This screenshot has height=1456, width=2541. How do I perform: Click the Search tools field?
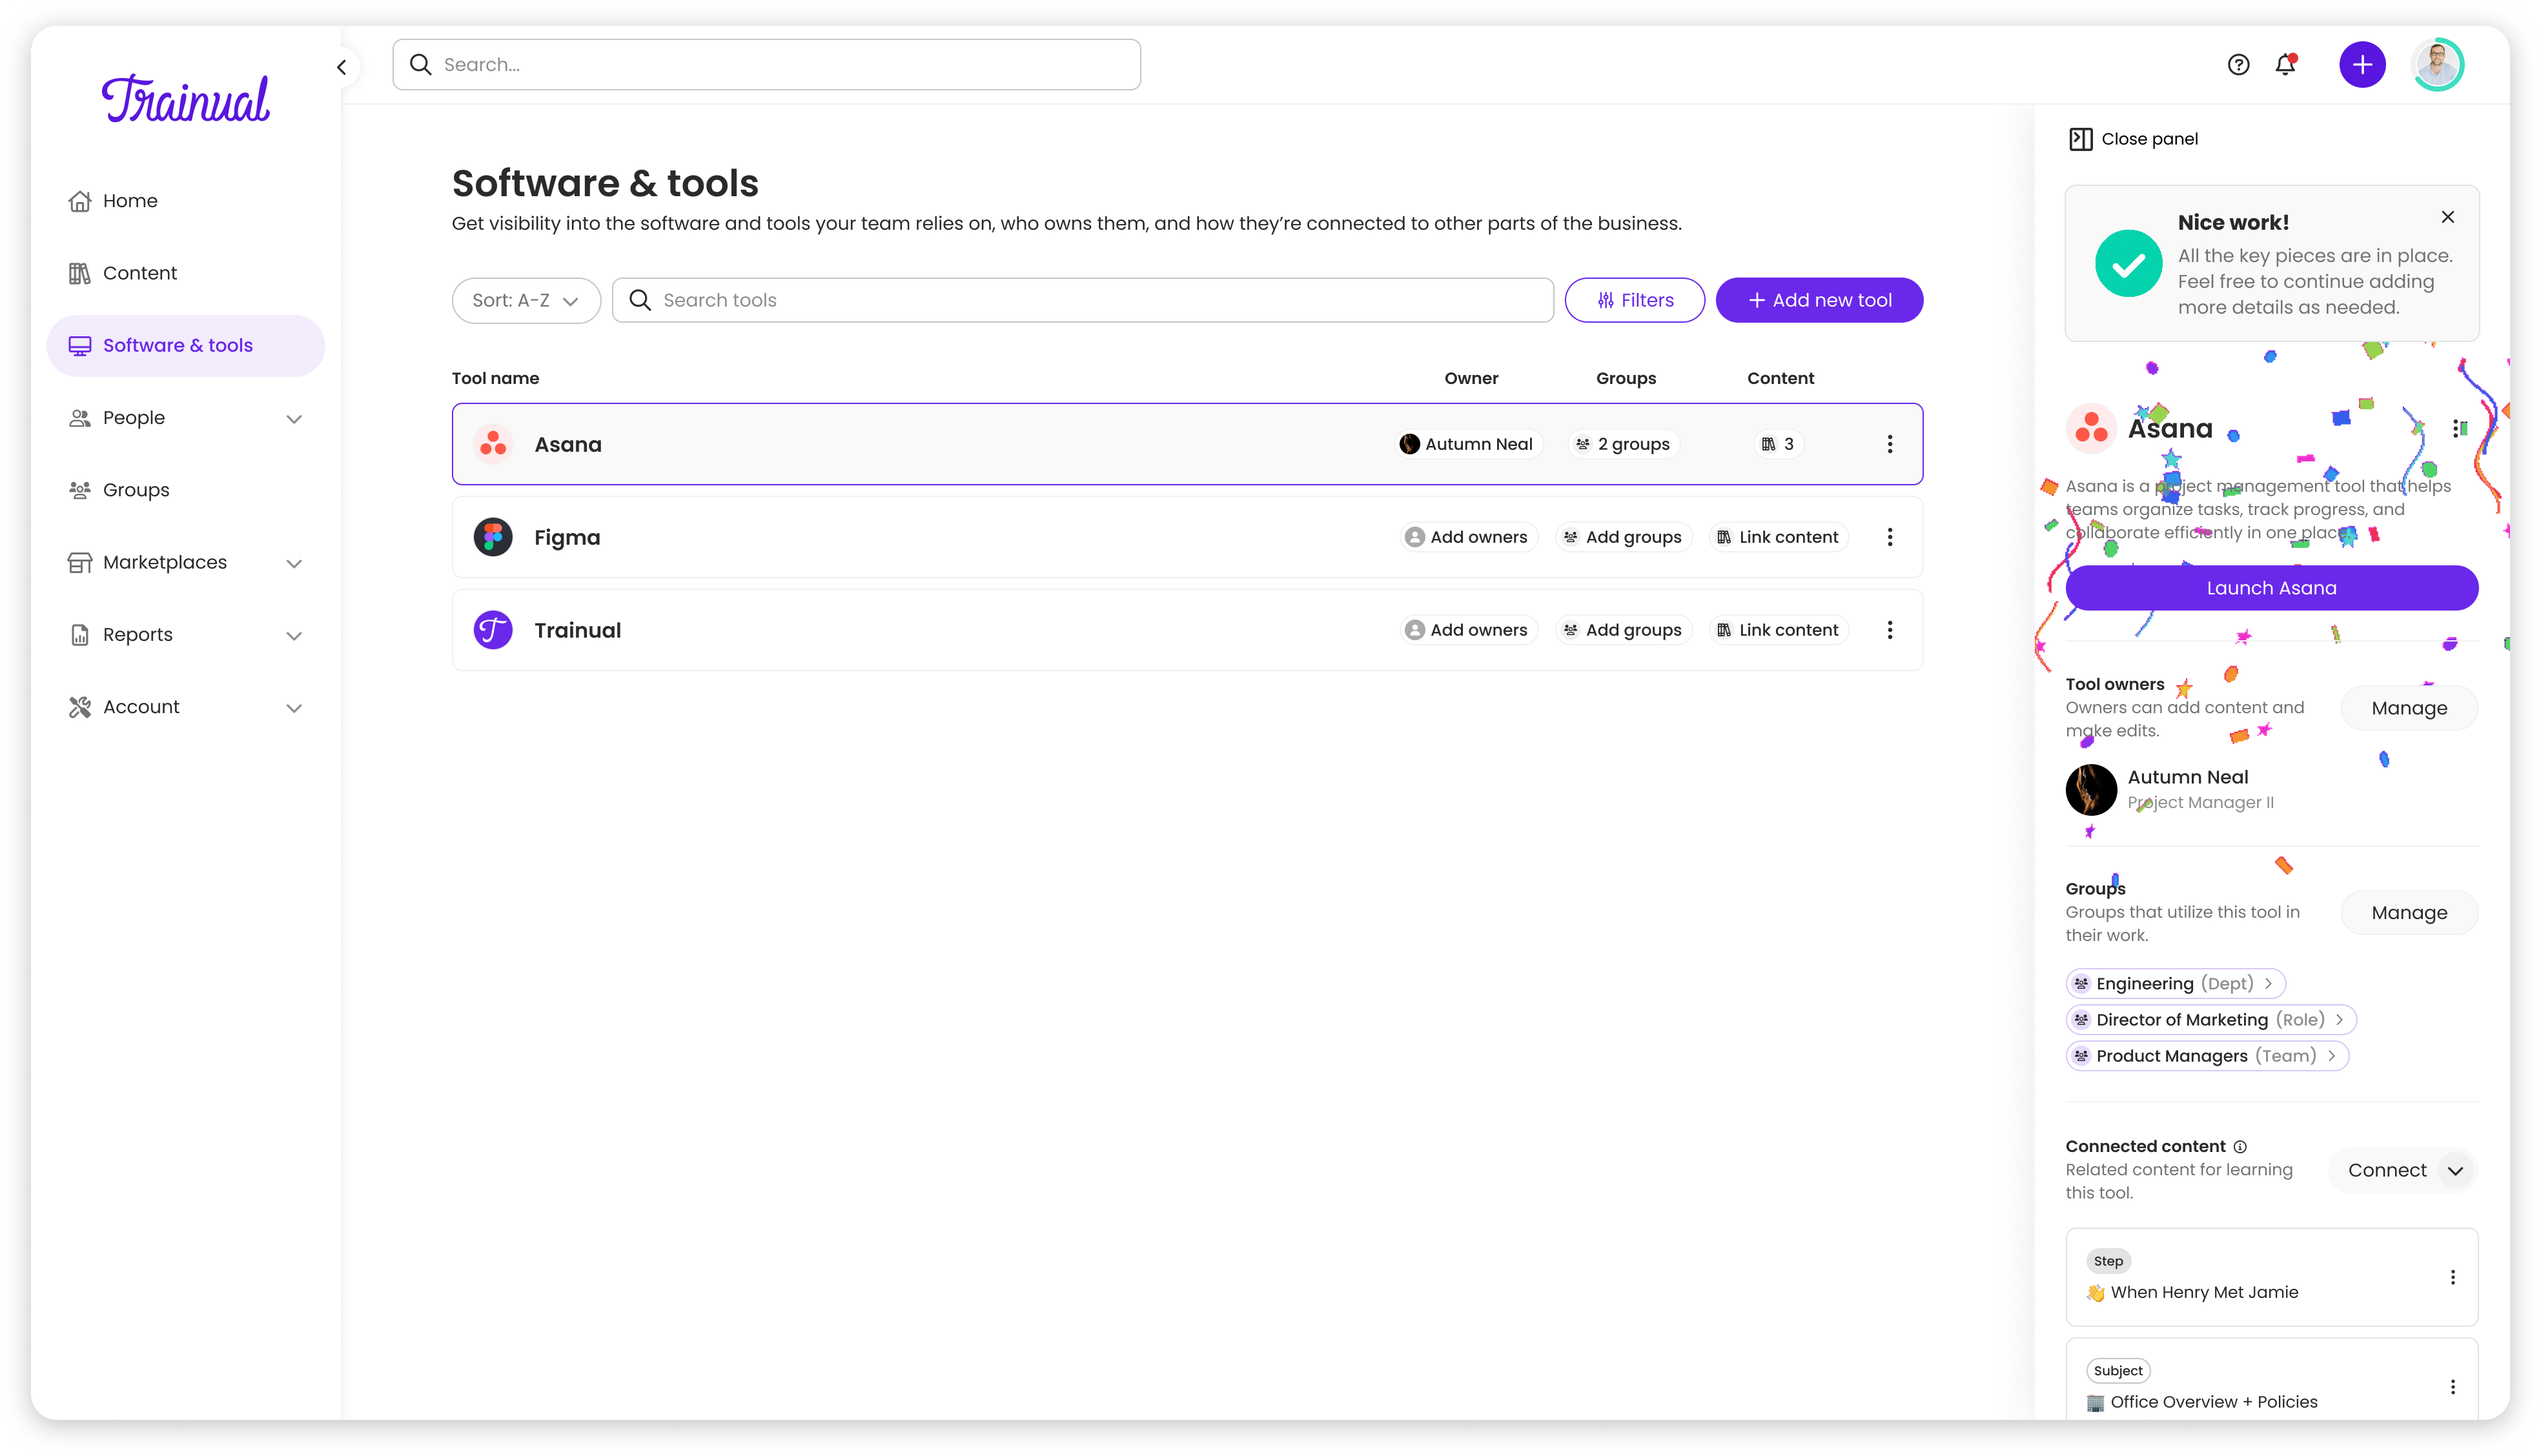click(1082, 300)
